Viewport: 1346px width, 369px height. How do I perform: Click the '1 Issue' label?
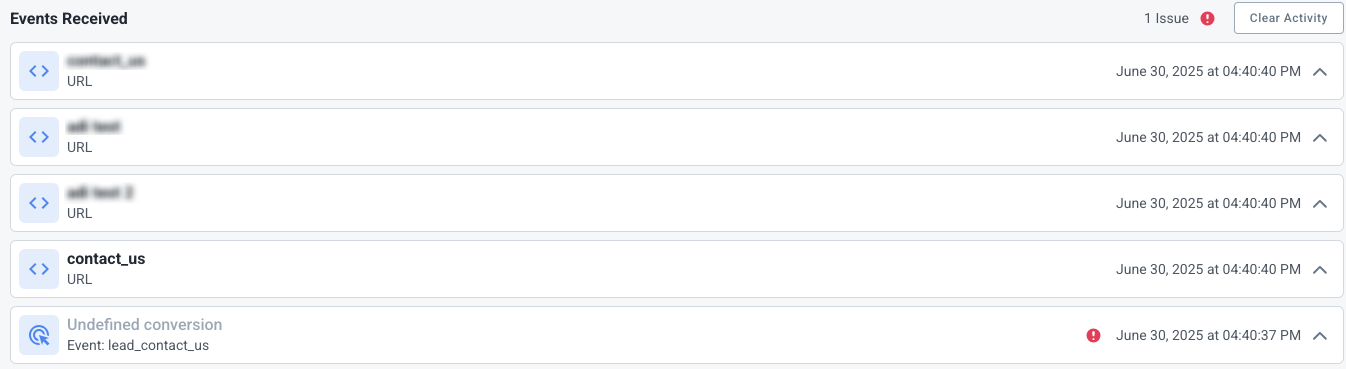tap(1165, 18)
